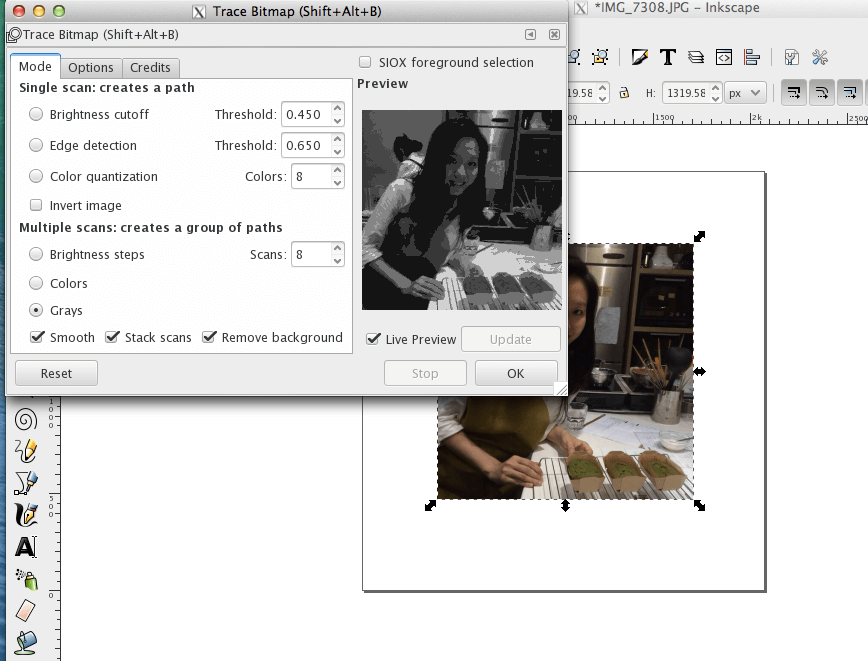Toggle move gradients affect button
Image resolution: width=868 pixels, height=661 pixels.
pyautogui.click(x=850, y=92)
